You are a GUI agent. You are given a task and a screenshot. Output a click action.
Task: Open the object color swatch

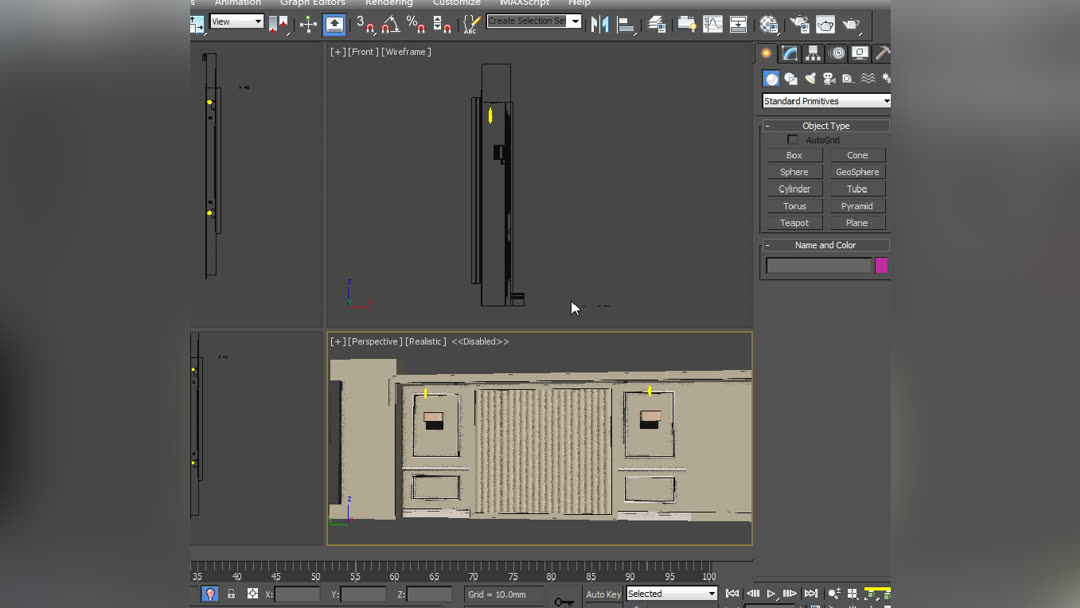click(881, 265)
